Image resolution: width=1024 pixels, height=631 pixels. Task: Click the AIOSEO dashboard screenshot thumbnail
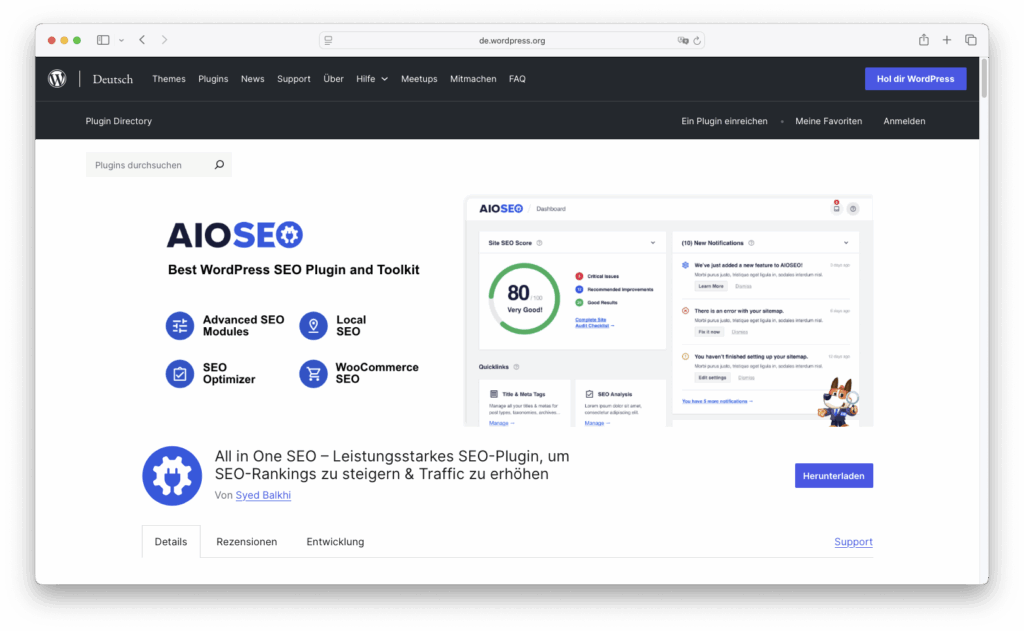pyautogui.click(x=668, y=311)
